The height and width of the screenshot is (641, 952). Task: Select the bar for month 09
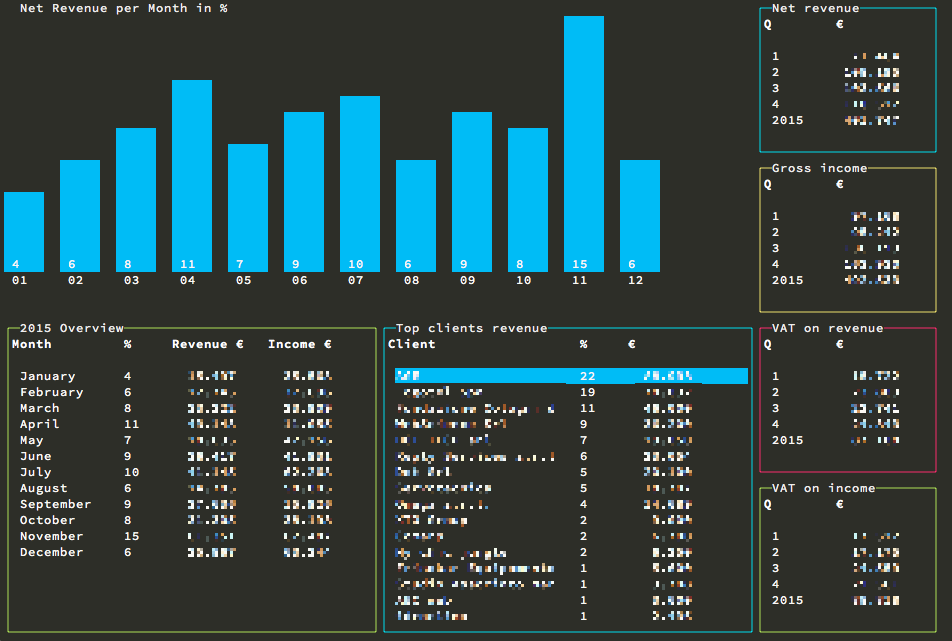point(472,192)
